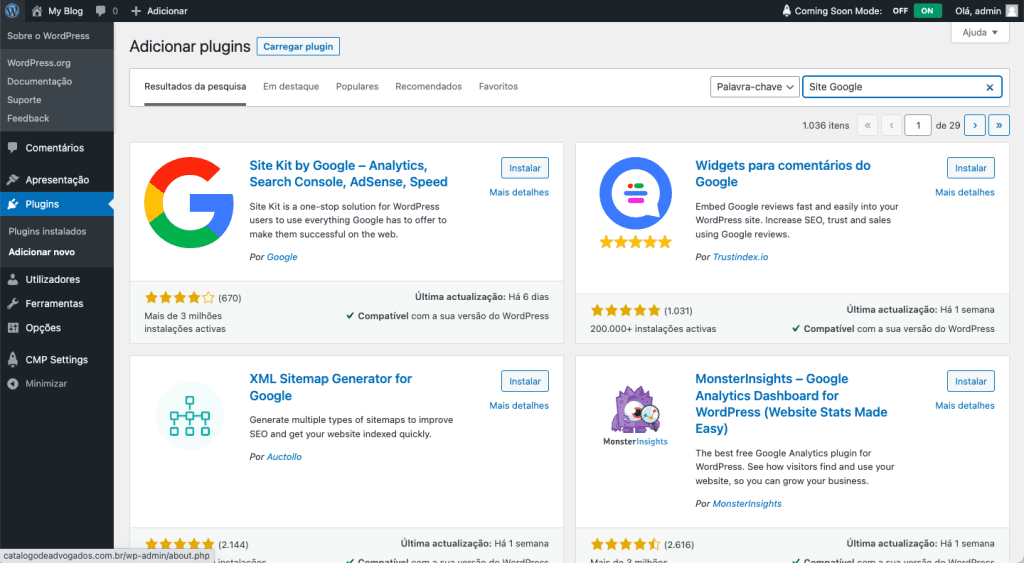Image resolution: width=1024 pixels, height=563 pixels.
Task: Open Documentação menu item
Action: (x=40, y=81)
